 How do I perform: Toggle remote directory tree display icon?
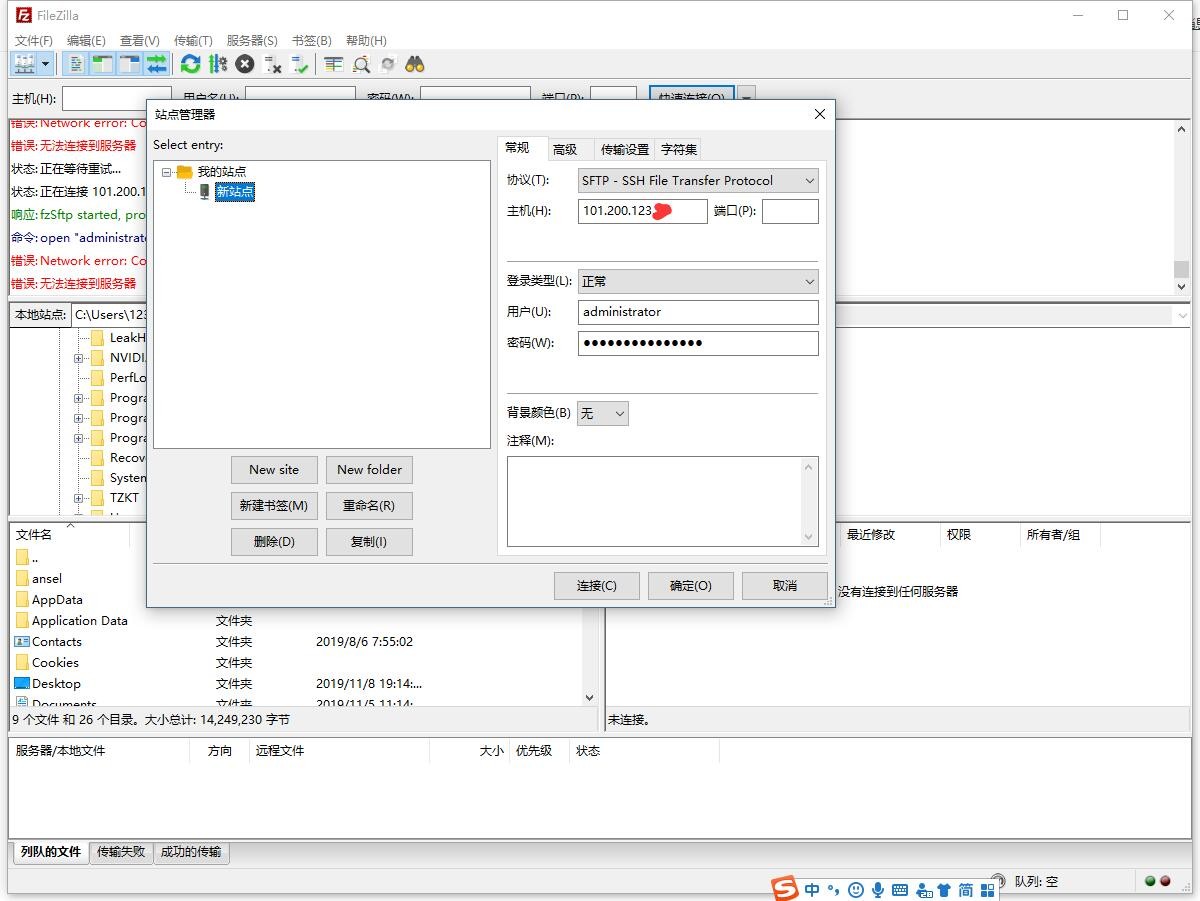coord(129,64)
